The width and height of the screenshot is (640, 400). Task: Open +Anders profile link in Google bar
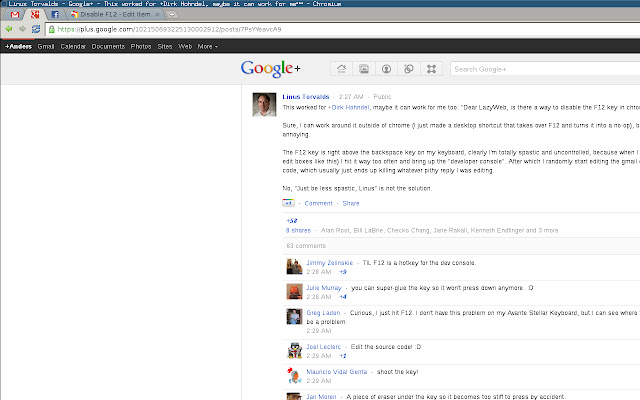tap(18, 47)
